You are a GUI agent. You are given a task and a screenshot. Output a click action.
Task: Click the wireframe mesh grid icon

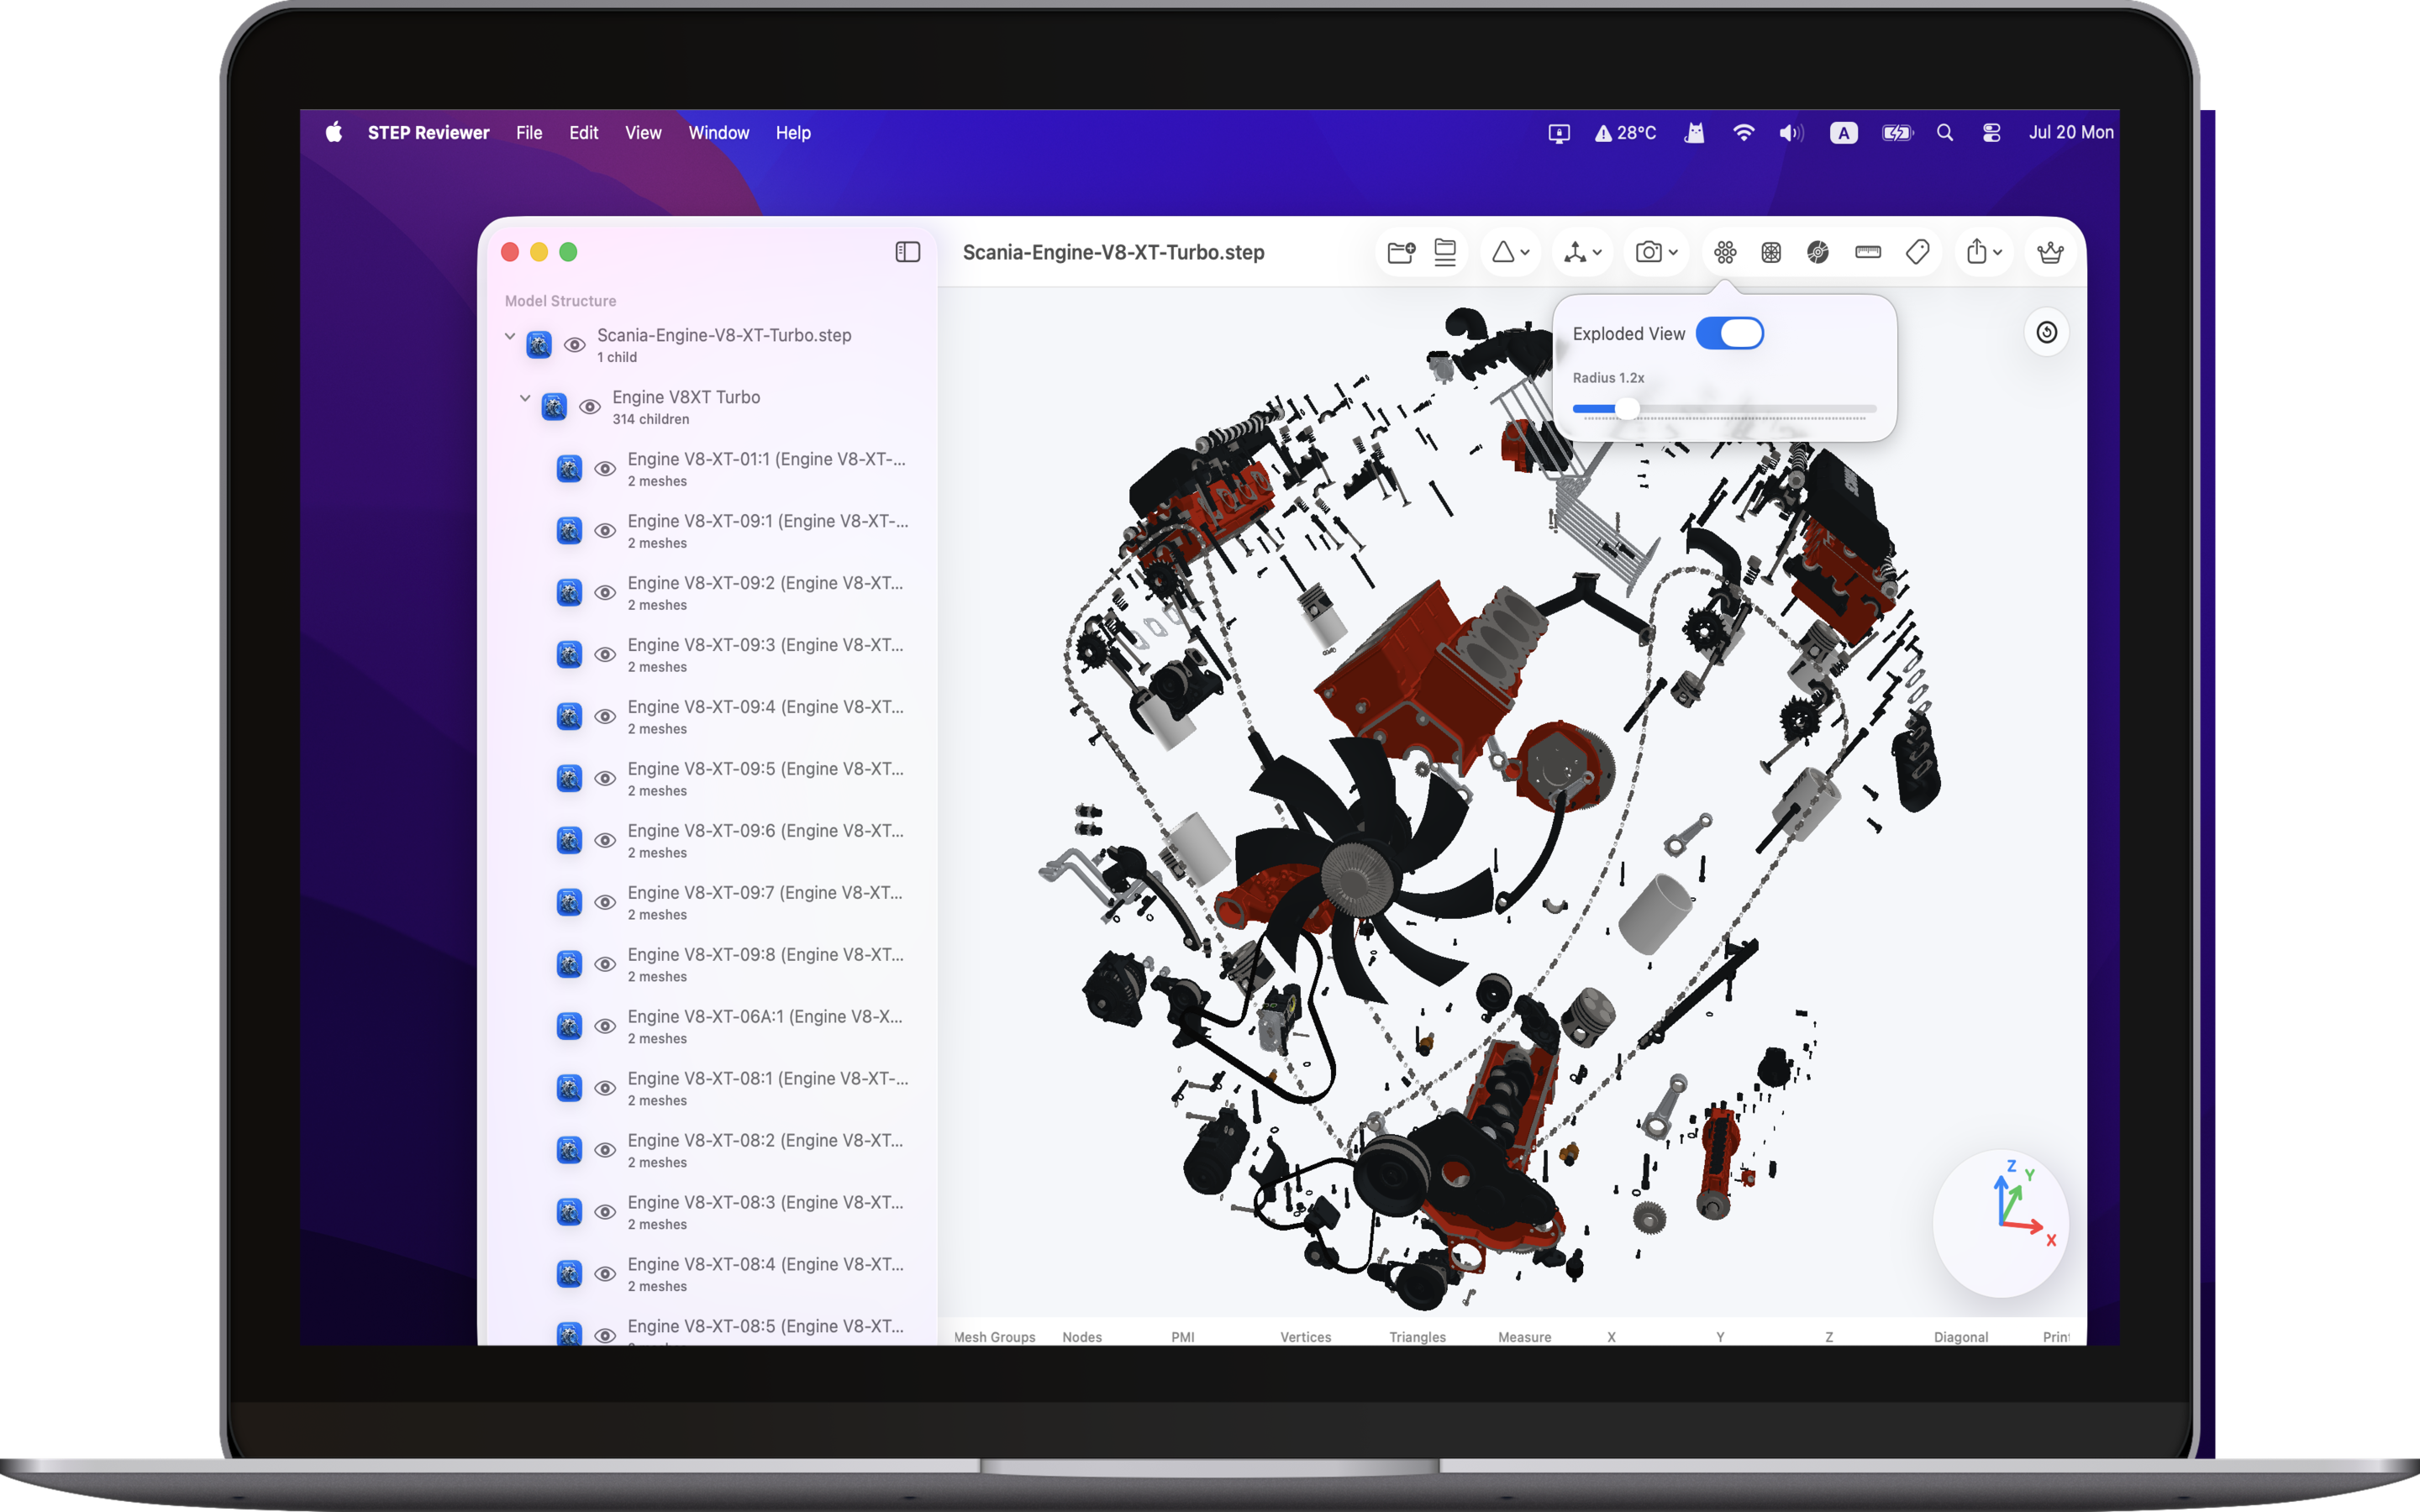point(1771,252)
